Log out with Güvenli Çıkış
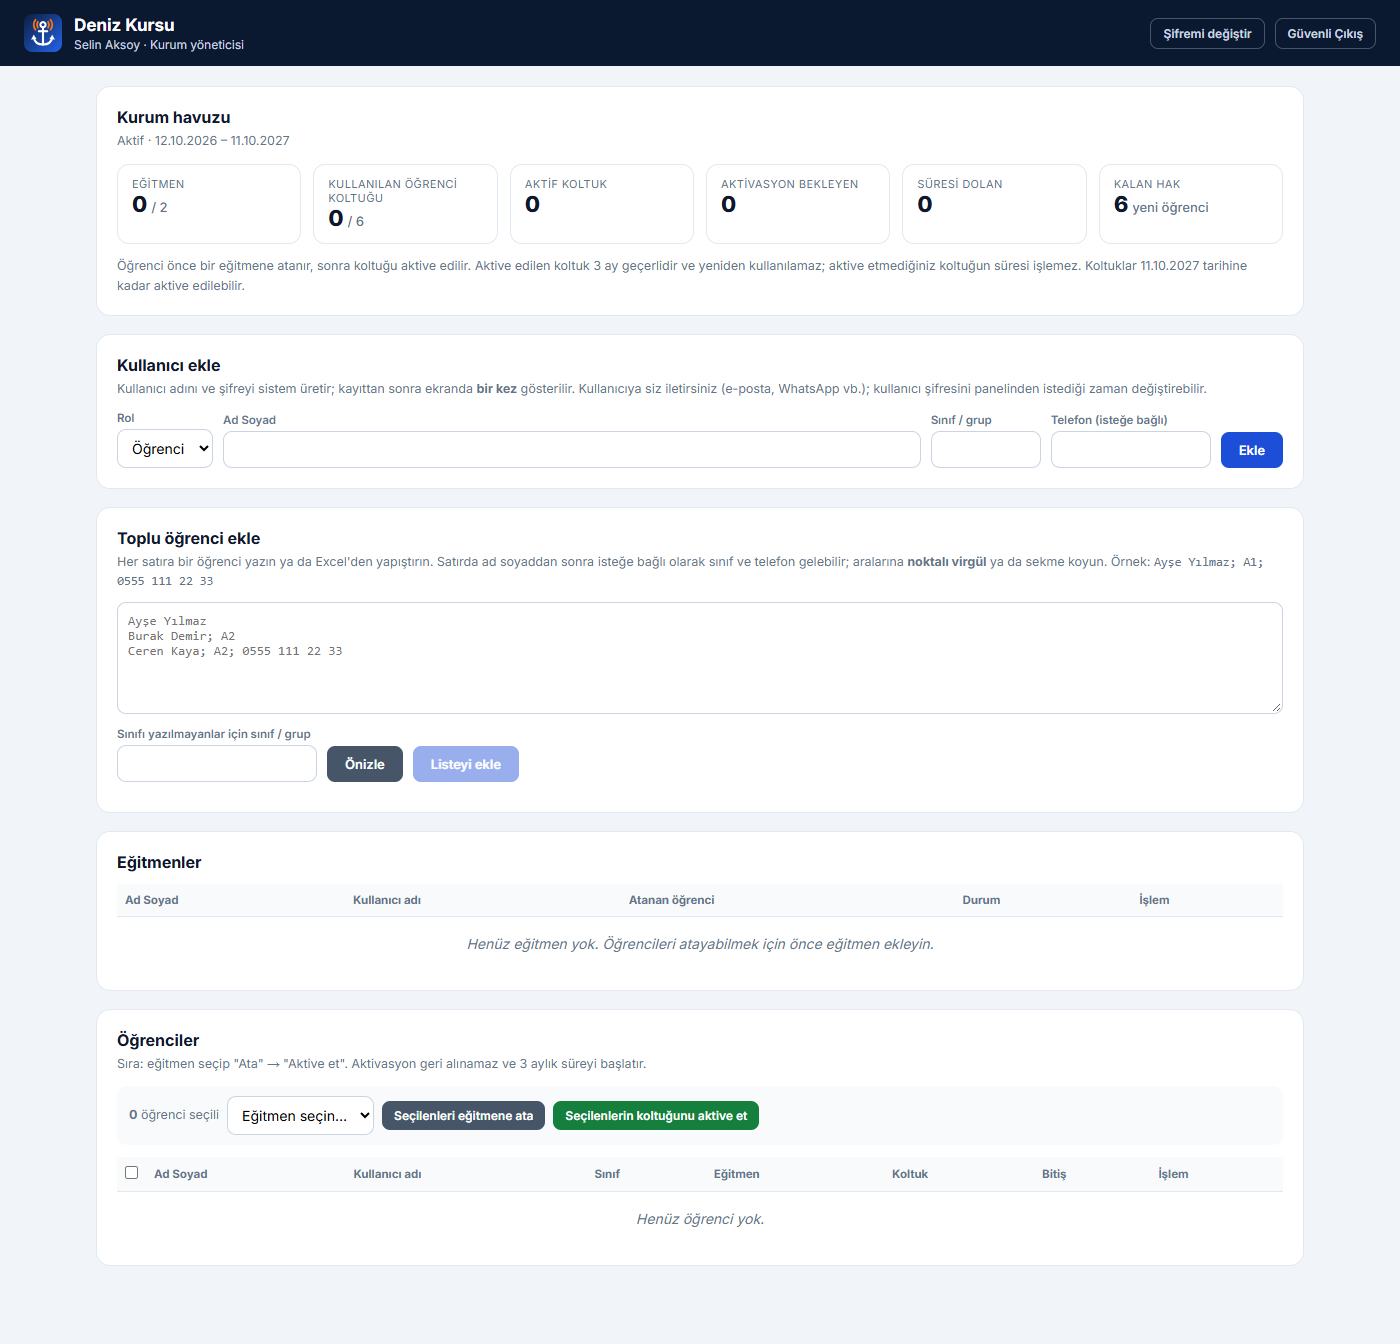 [x=1325, y=33]
